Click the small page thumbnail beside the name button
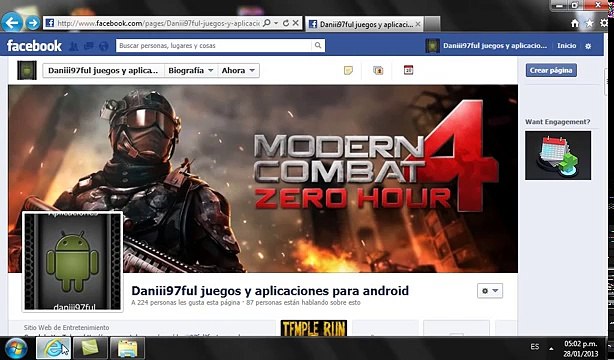The height and width of the screenshot is (360, 614). pos(27,71)
